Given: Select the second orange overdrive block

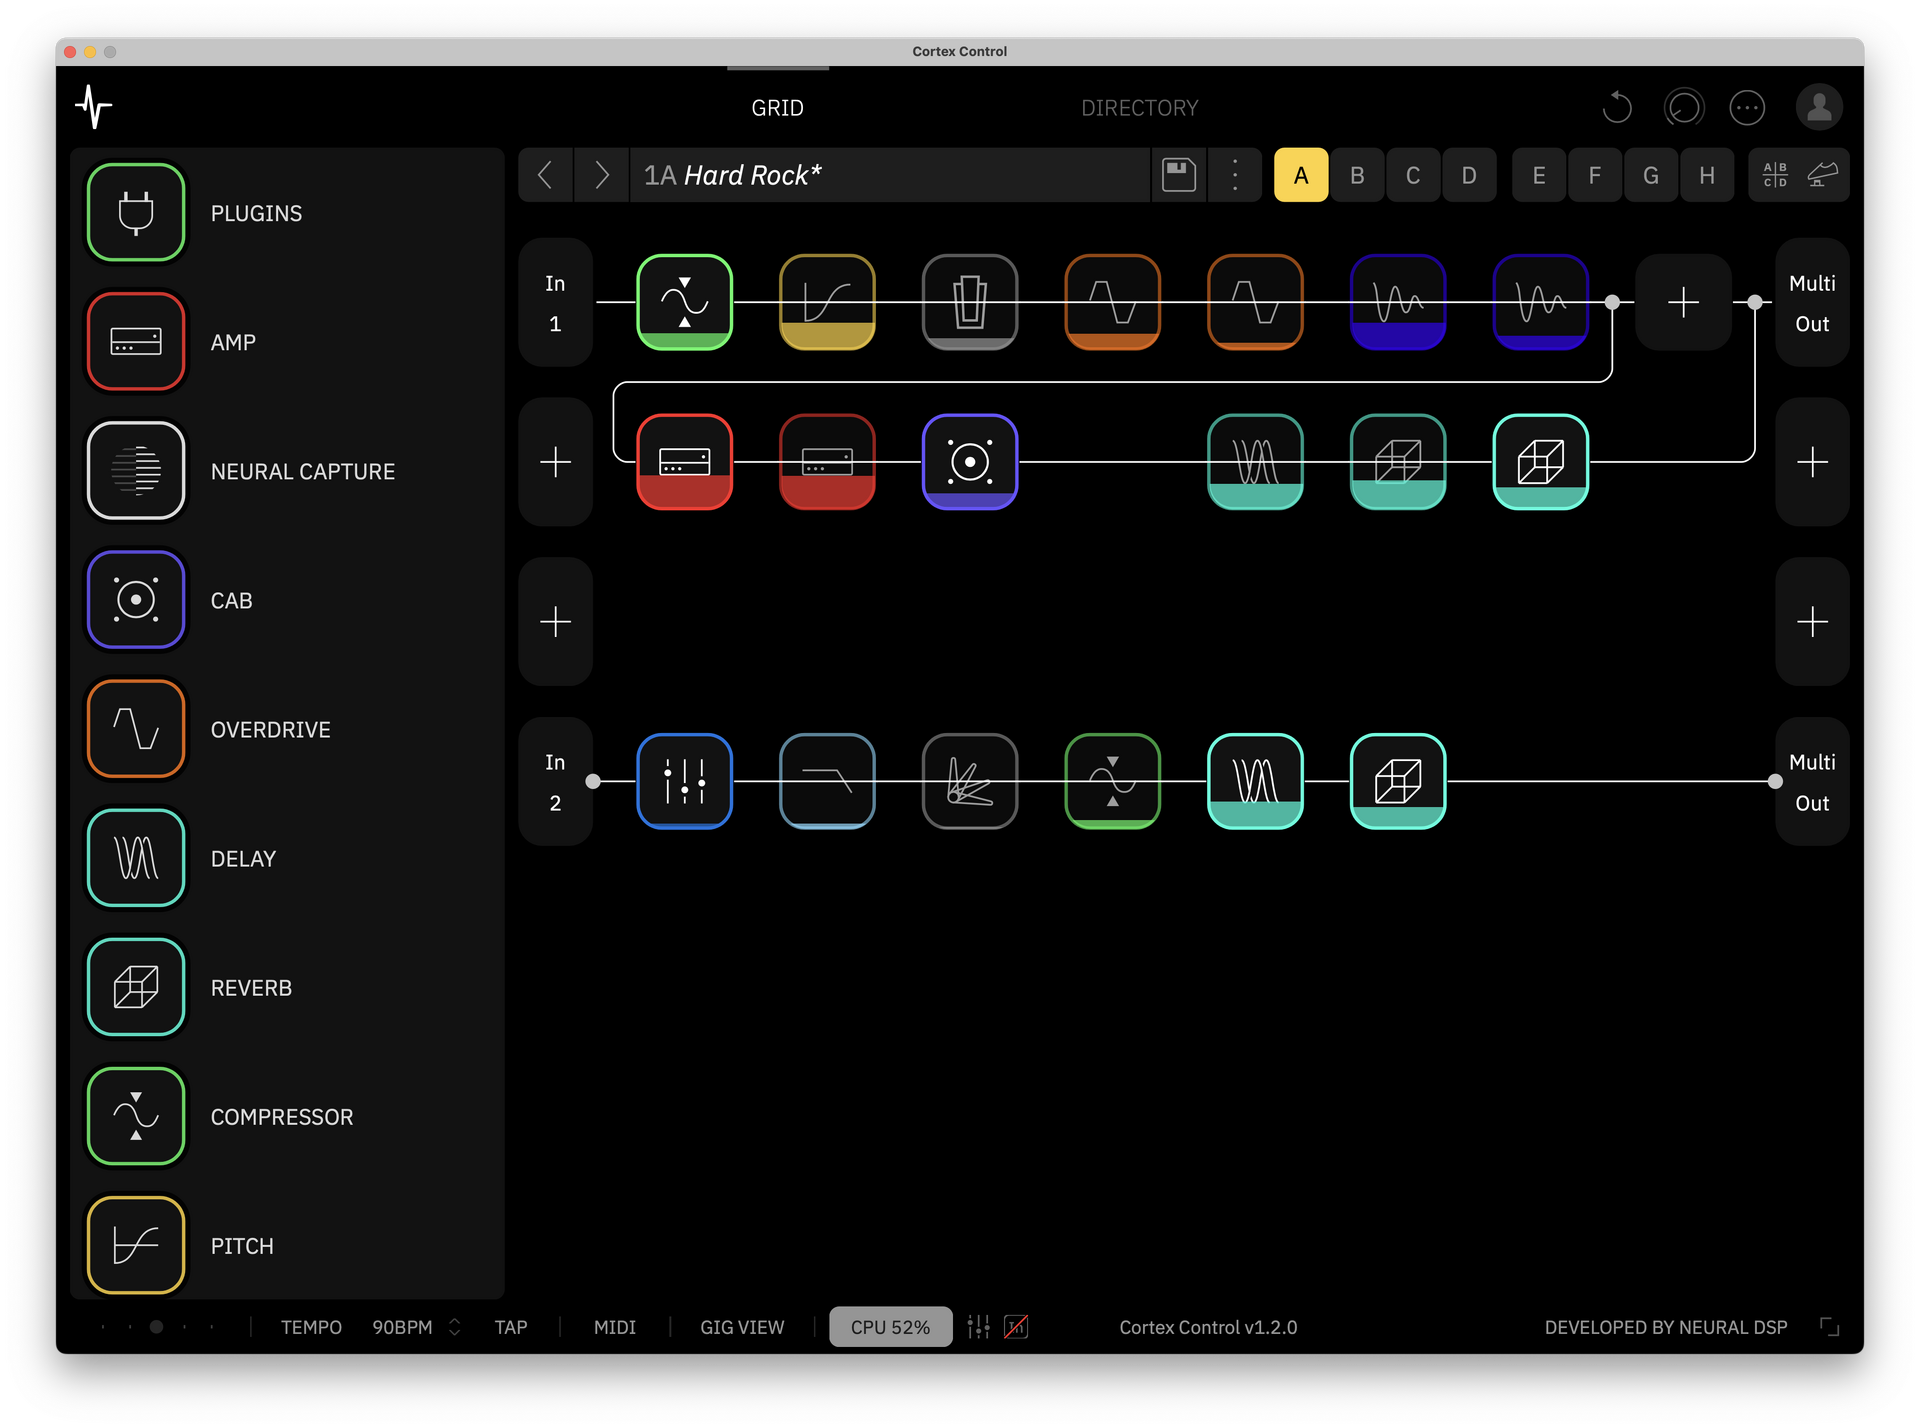Looking at the screenshot, I should click(x=1255, y=302).
